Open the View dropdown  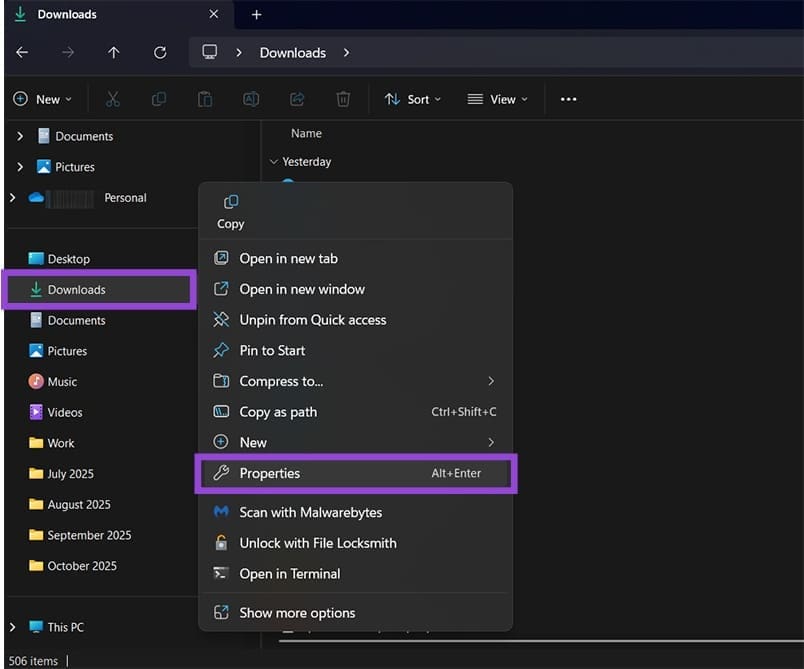coord(497,99)
